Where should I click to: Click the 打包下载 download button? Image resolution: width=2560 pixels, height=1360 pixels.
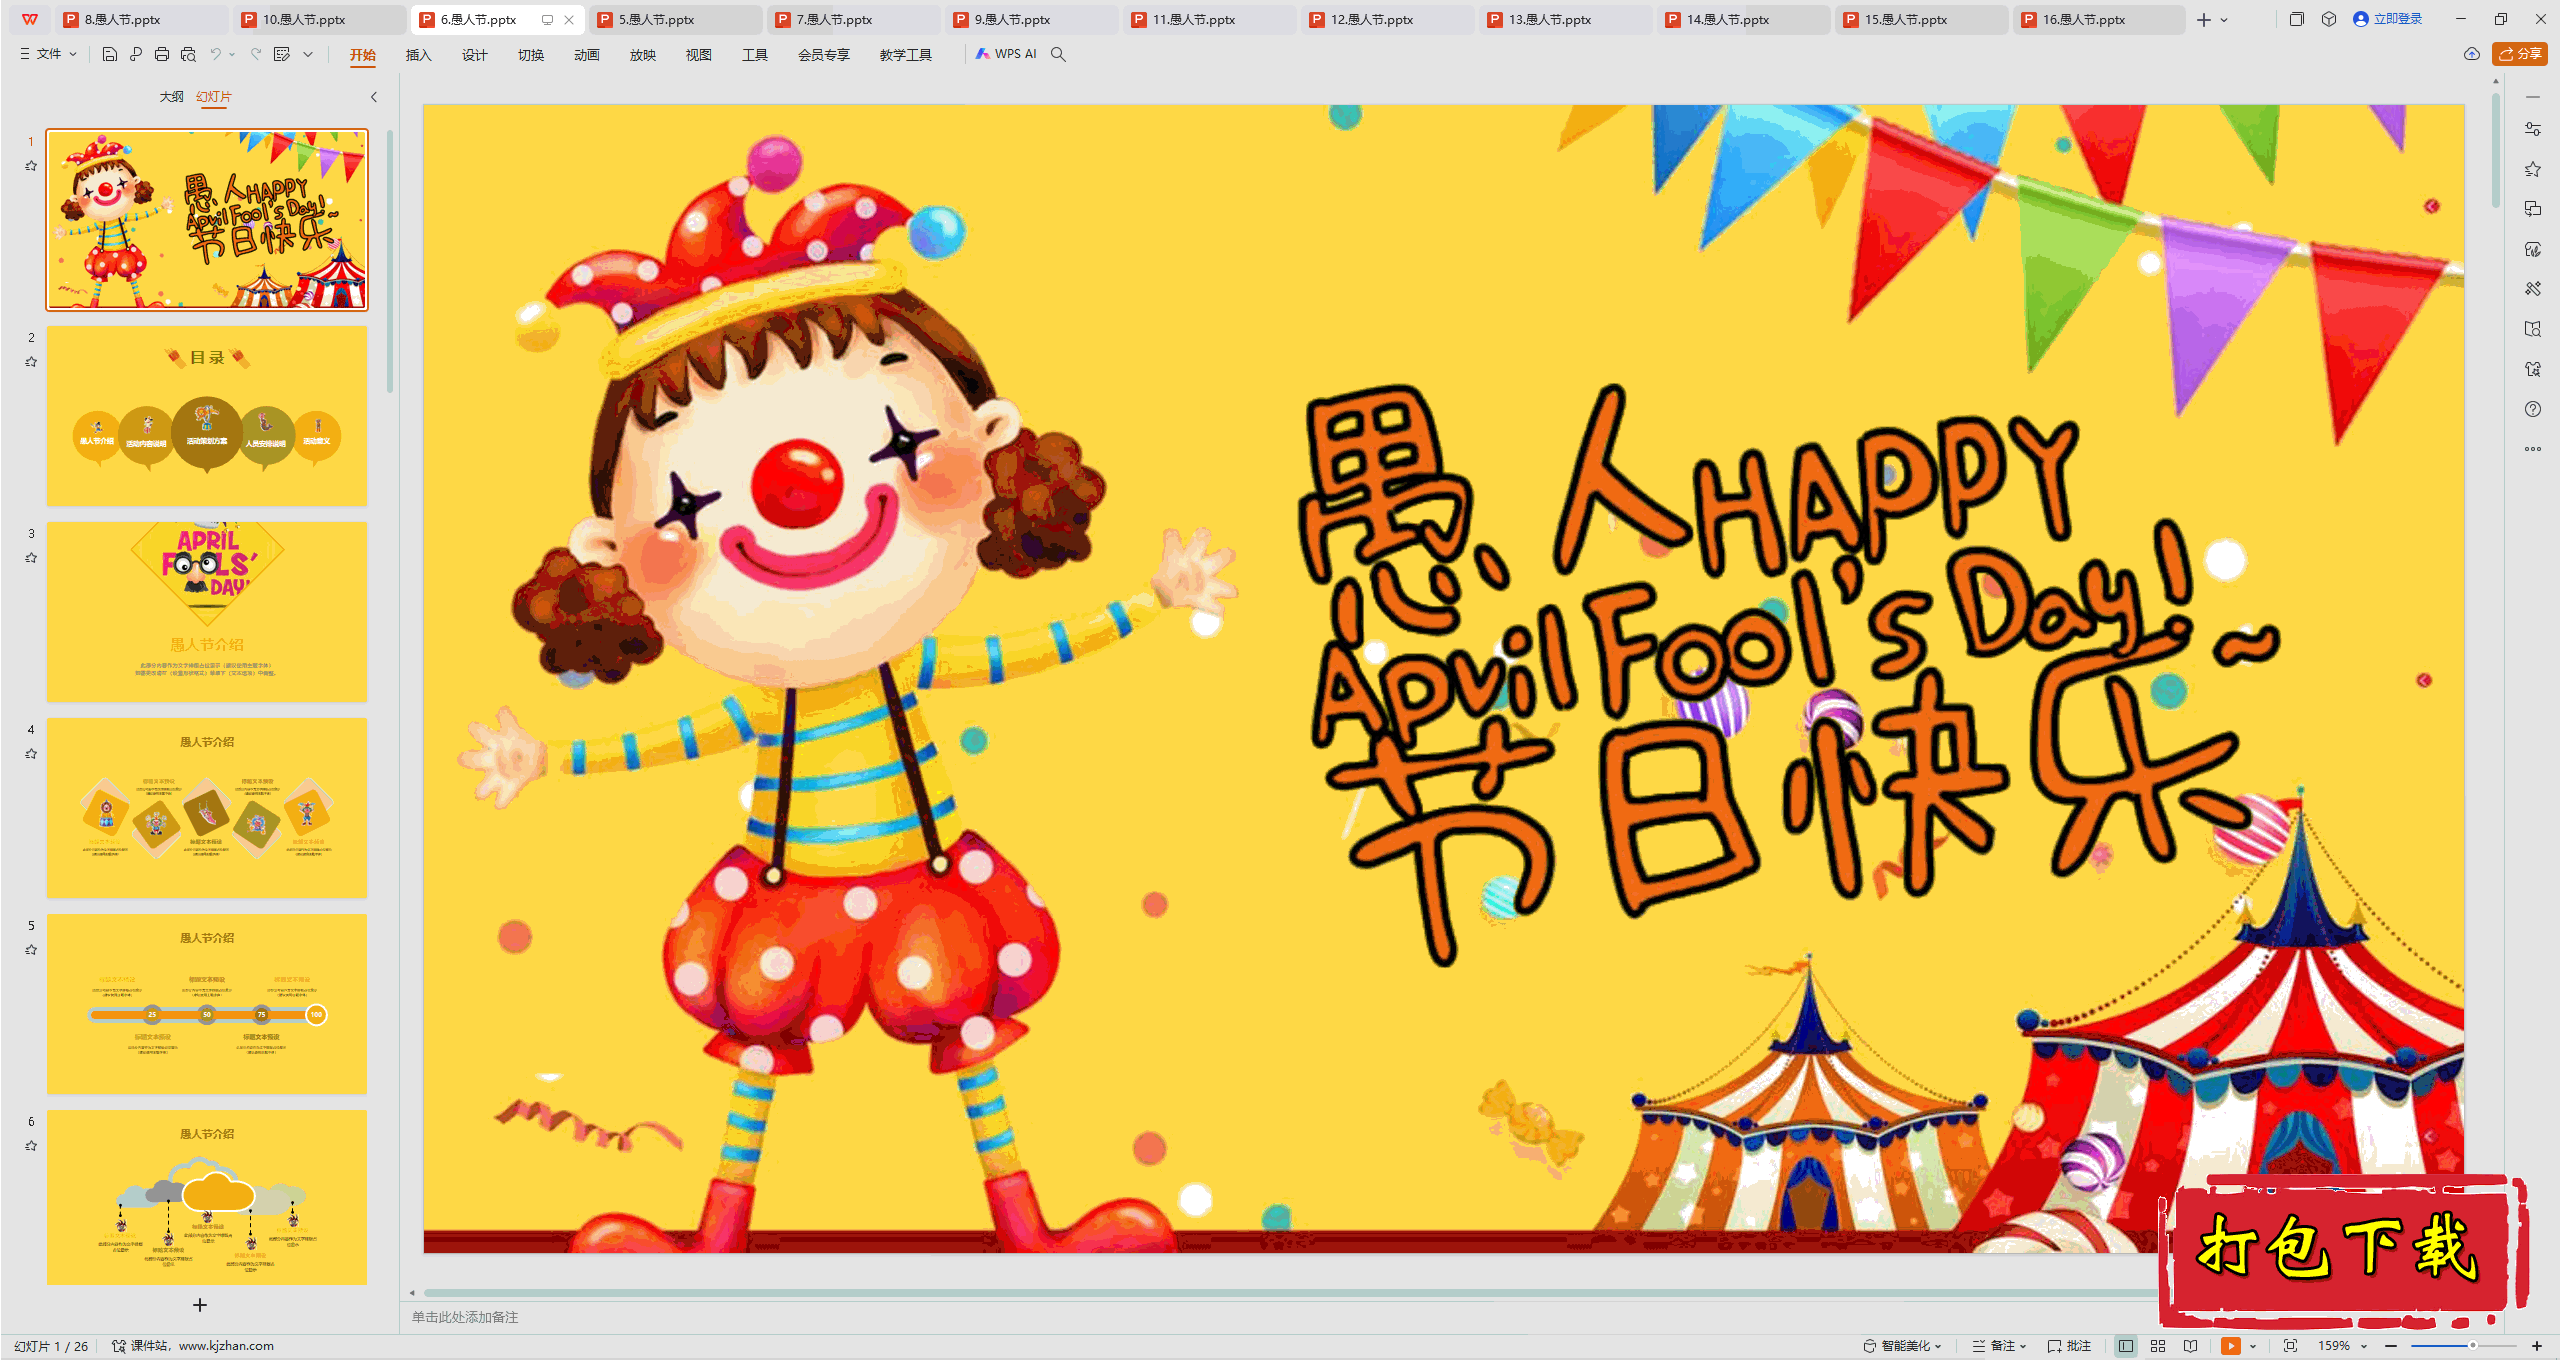[2343, 1249]
